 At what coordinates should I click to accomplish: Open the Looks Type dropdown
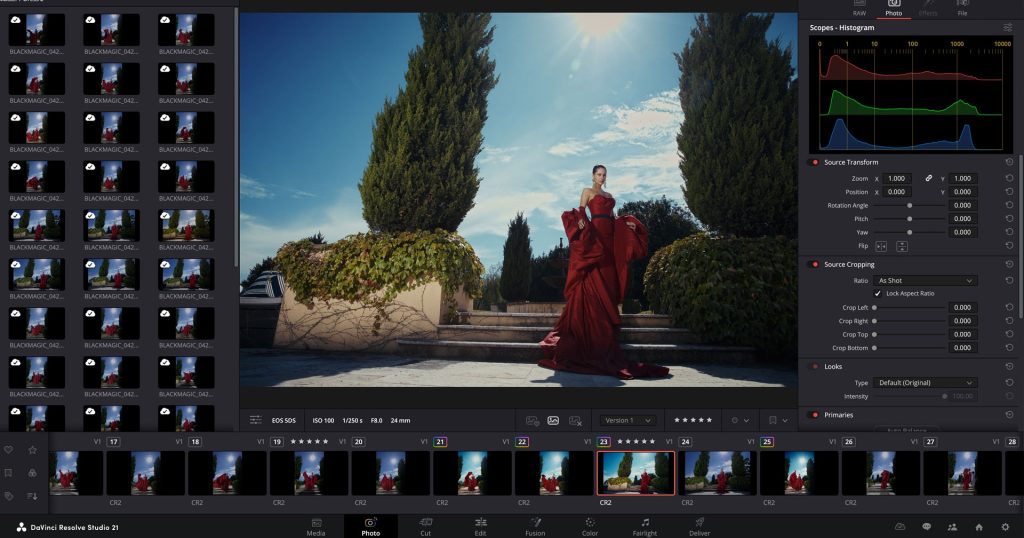pos(925,383)
